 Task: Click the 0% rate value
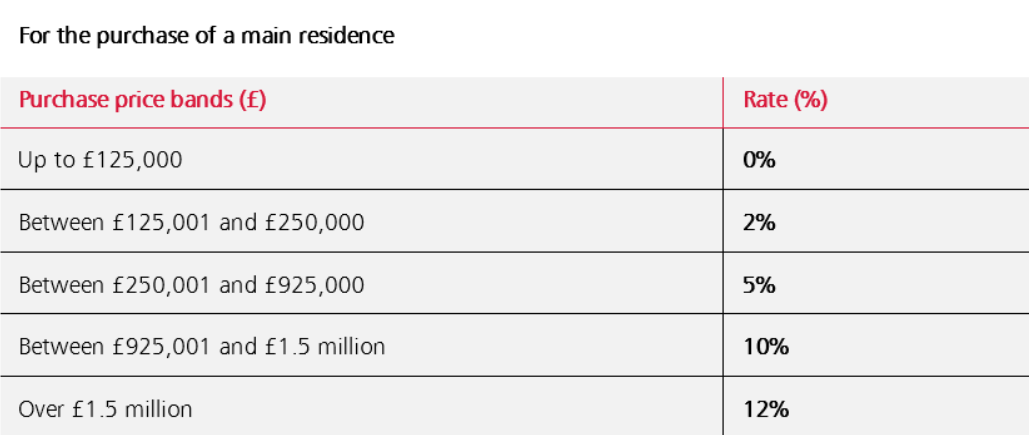coord(760,159)
